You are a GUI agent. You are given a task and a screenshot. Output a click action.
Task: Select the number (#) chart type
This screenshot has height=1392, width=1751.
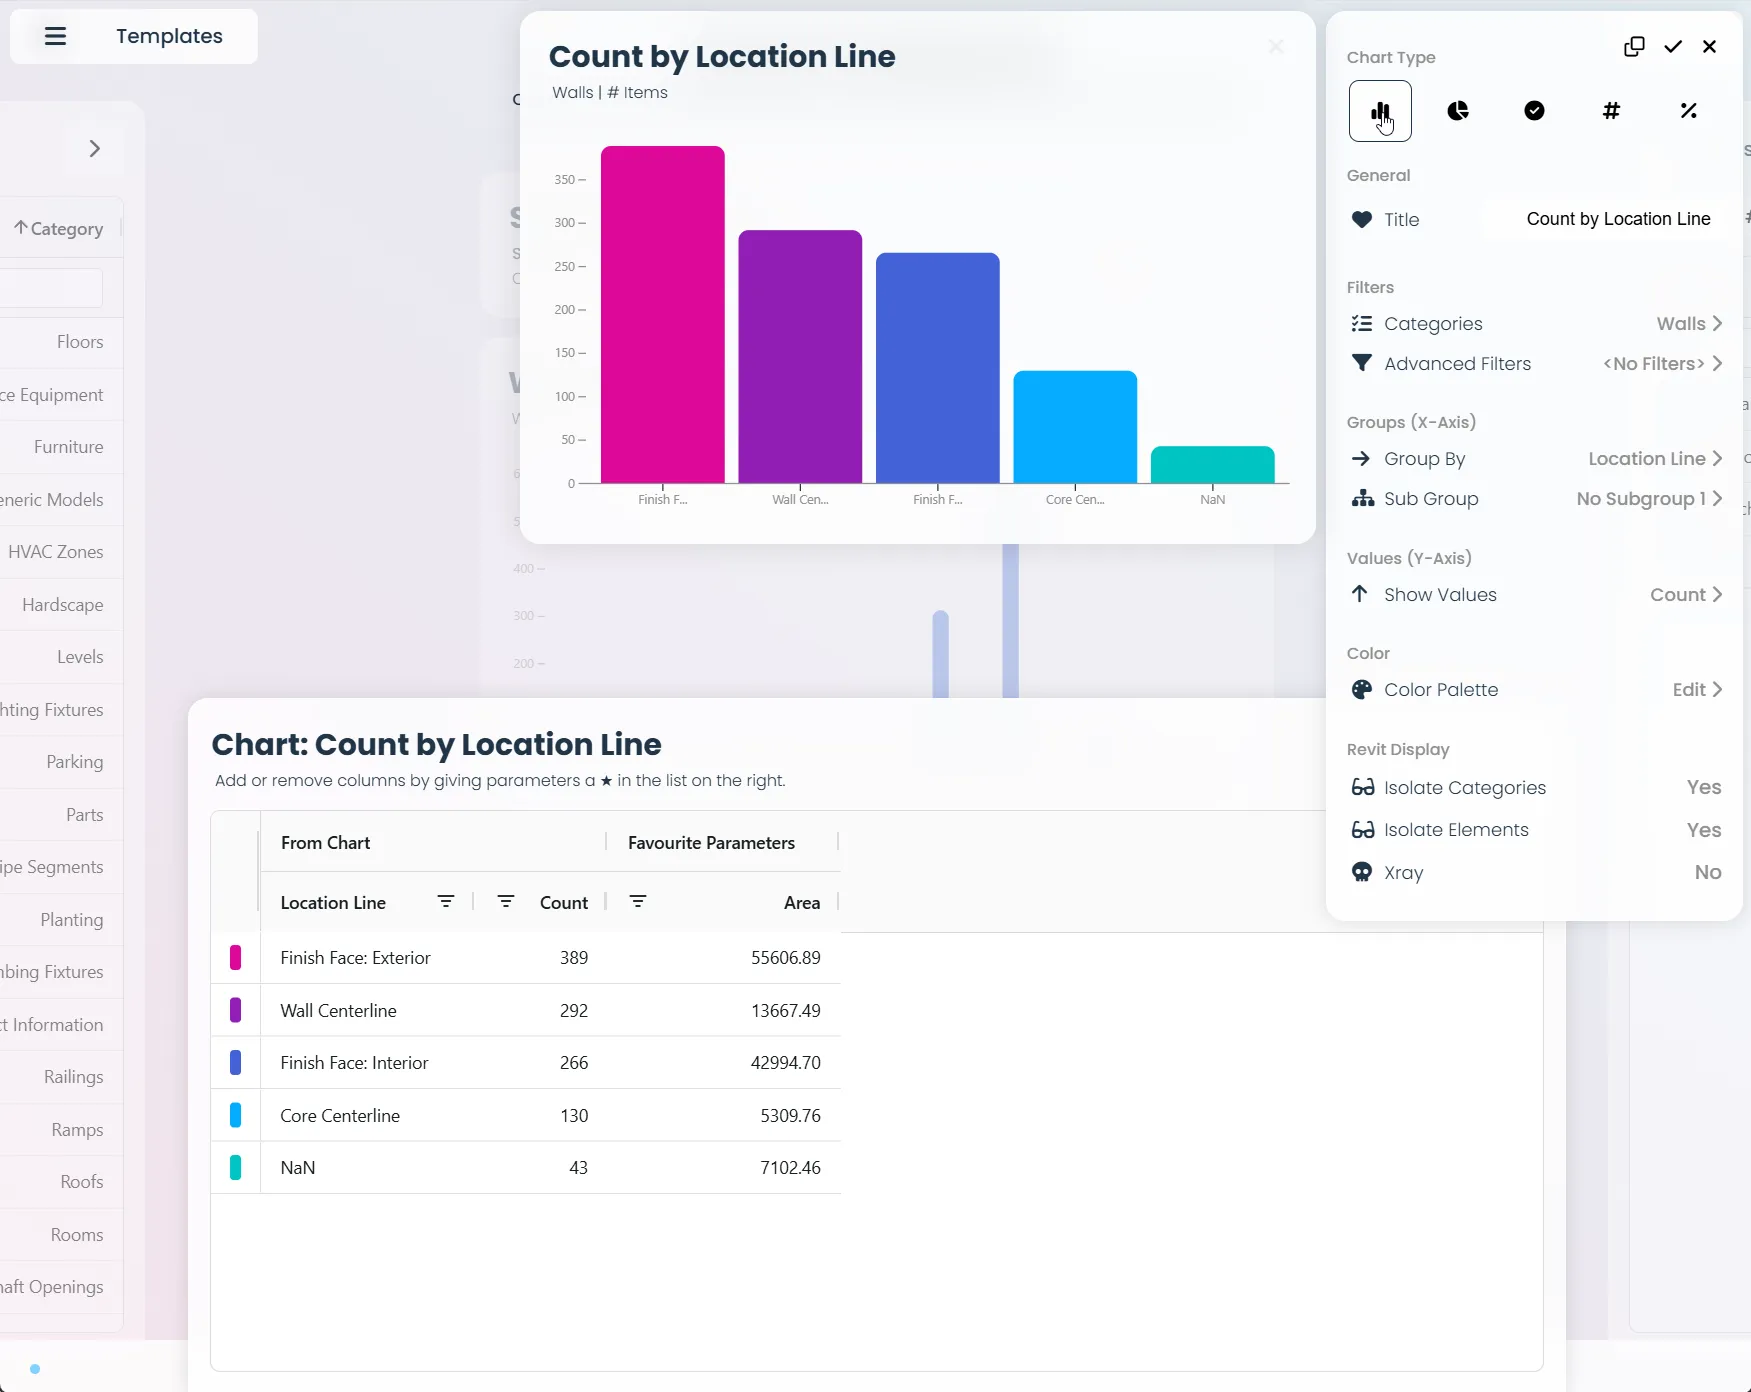point(1611,111)
